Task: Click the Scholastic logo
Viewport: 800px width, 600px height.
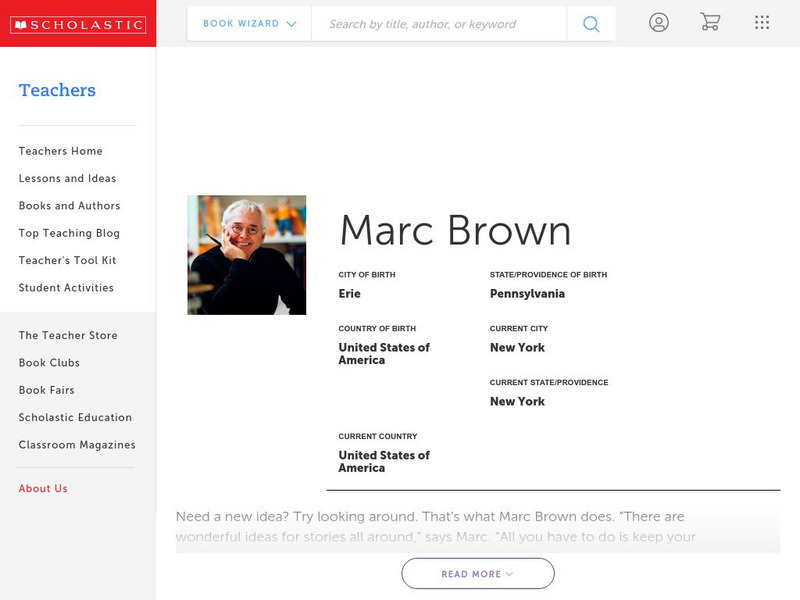Action: click(78, 25)
